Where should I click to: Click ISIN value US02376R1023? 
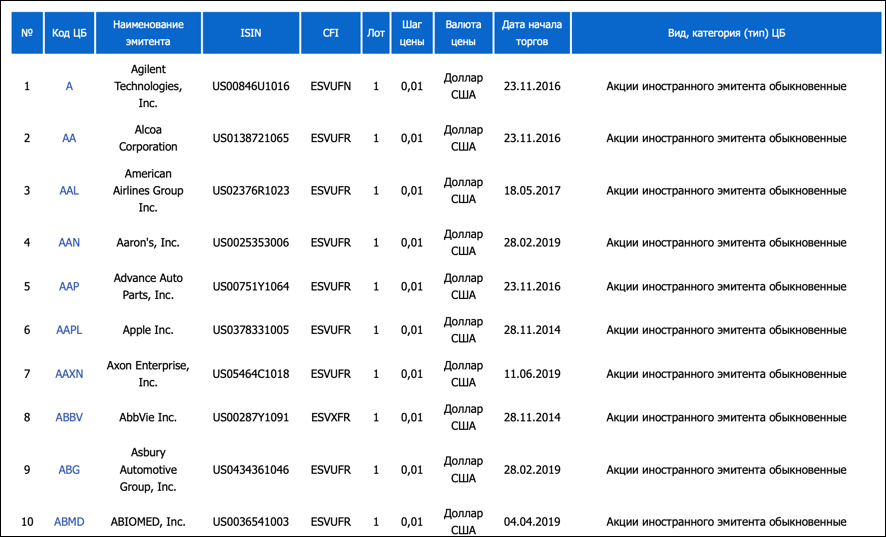(251, 190)
